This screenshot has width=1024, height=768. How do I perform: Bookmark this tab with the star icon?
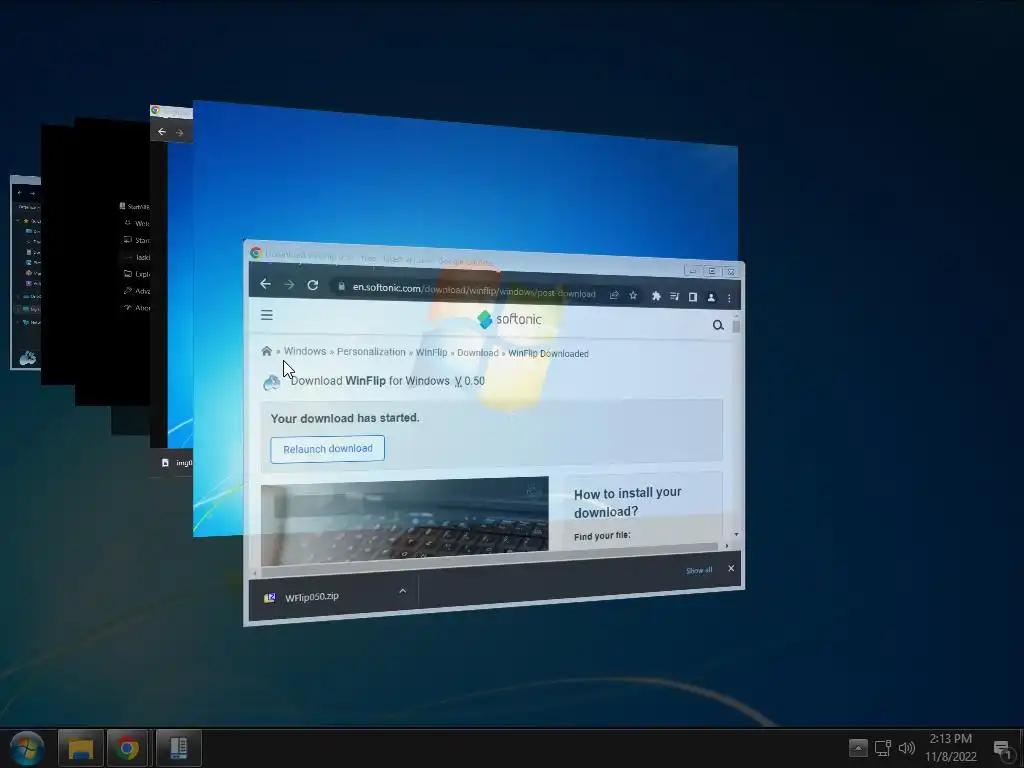633,295
